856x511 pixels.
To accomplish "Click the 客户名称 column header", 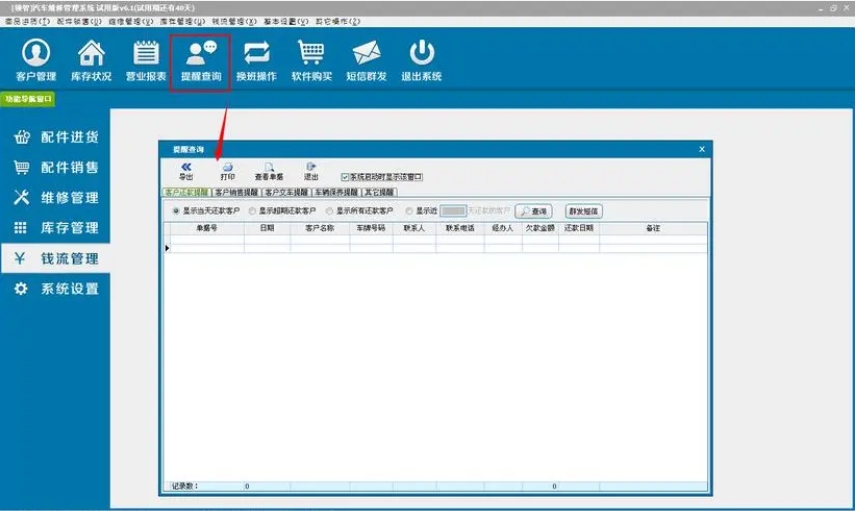I will (320, 228).
